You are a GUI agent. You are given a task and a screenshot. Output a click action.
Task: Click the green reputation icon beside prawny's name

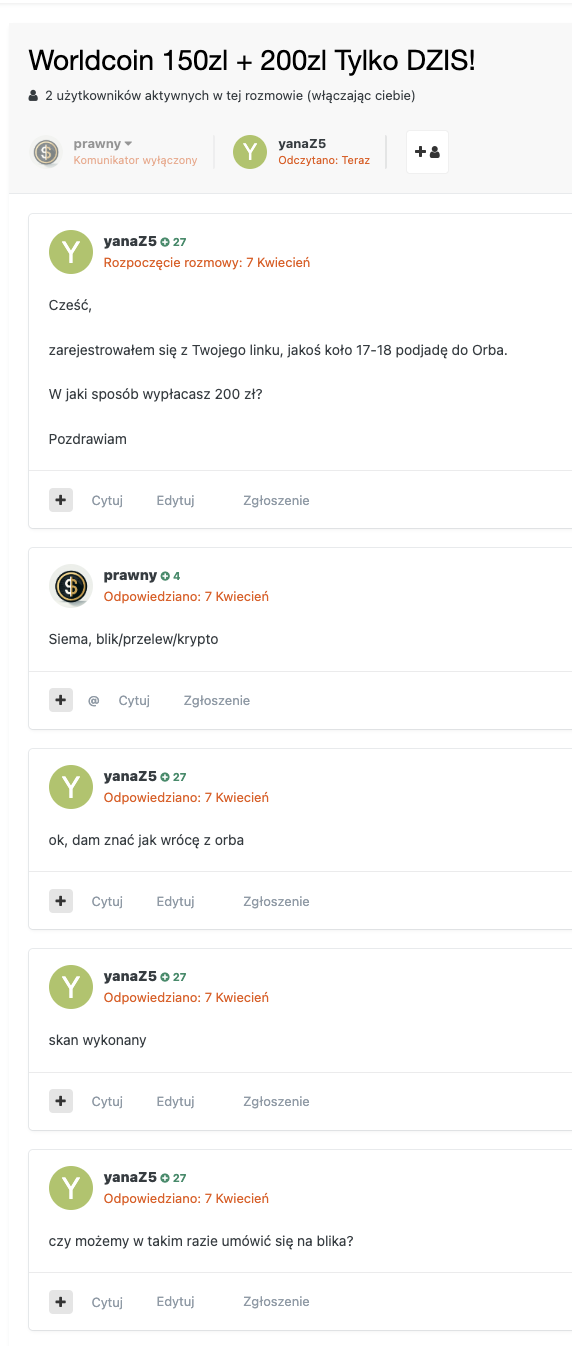166,576
